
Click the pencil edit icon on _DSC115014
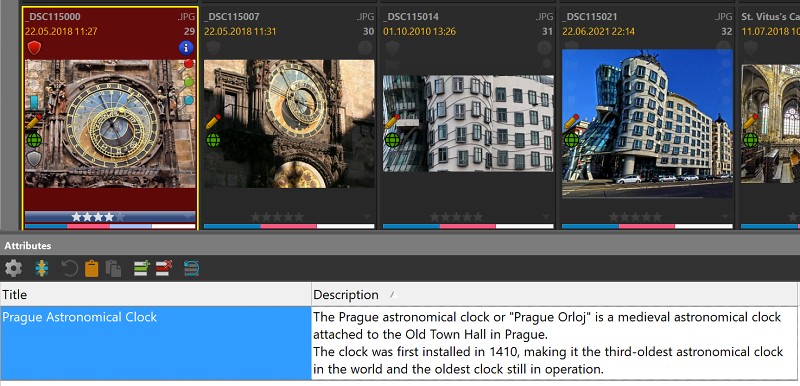(392, 121)
